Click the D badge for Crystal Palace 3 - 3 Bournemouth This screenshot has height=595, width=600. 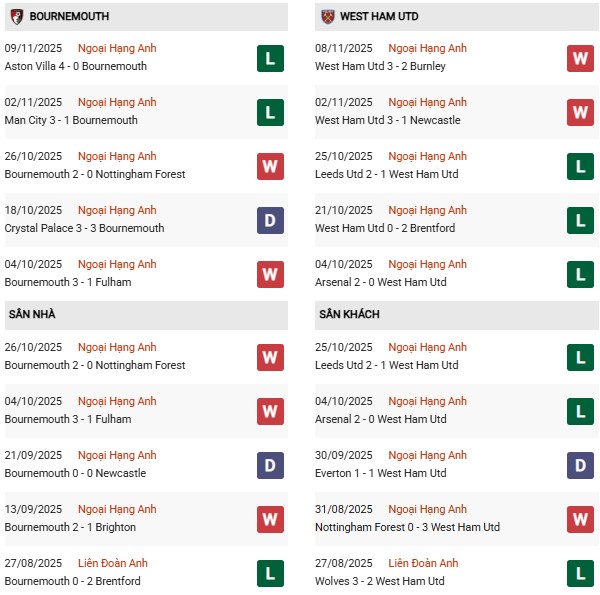(x=270, y=220)
